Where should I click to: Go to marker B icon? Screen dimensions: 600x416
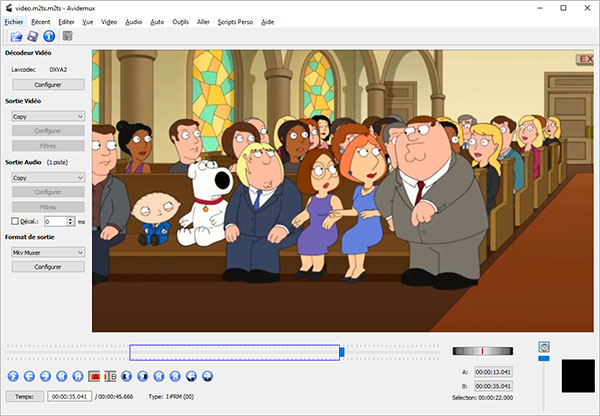coord(207,376)
